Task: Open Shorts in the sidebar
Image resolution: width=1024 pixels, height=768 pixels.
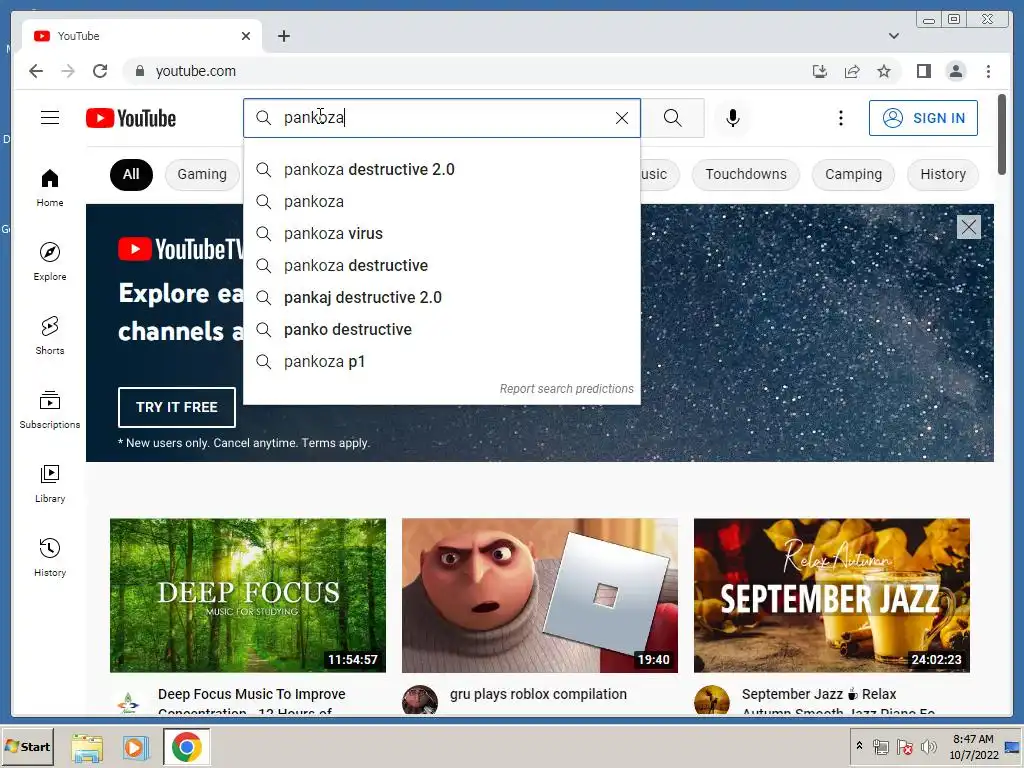Action: coord(50,335)
